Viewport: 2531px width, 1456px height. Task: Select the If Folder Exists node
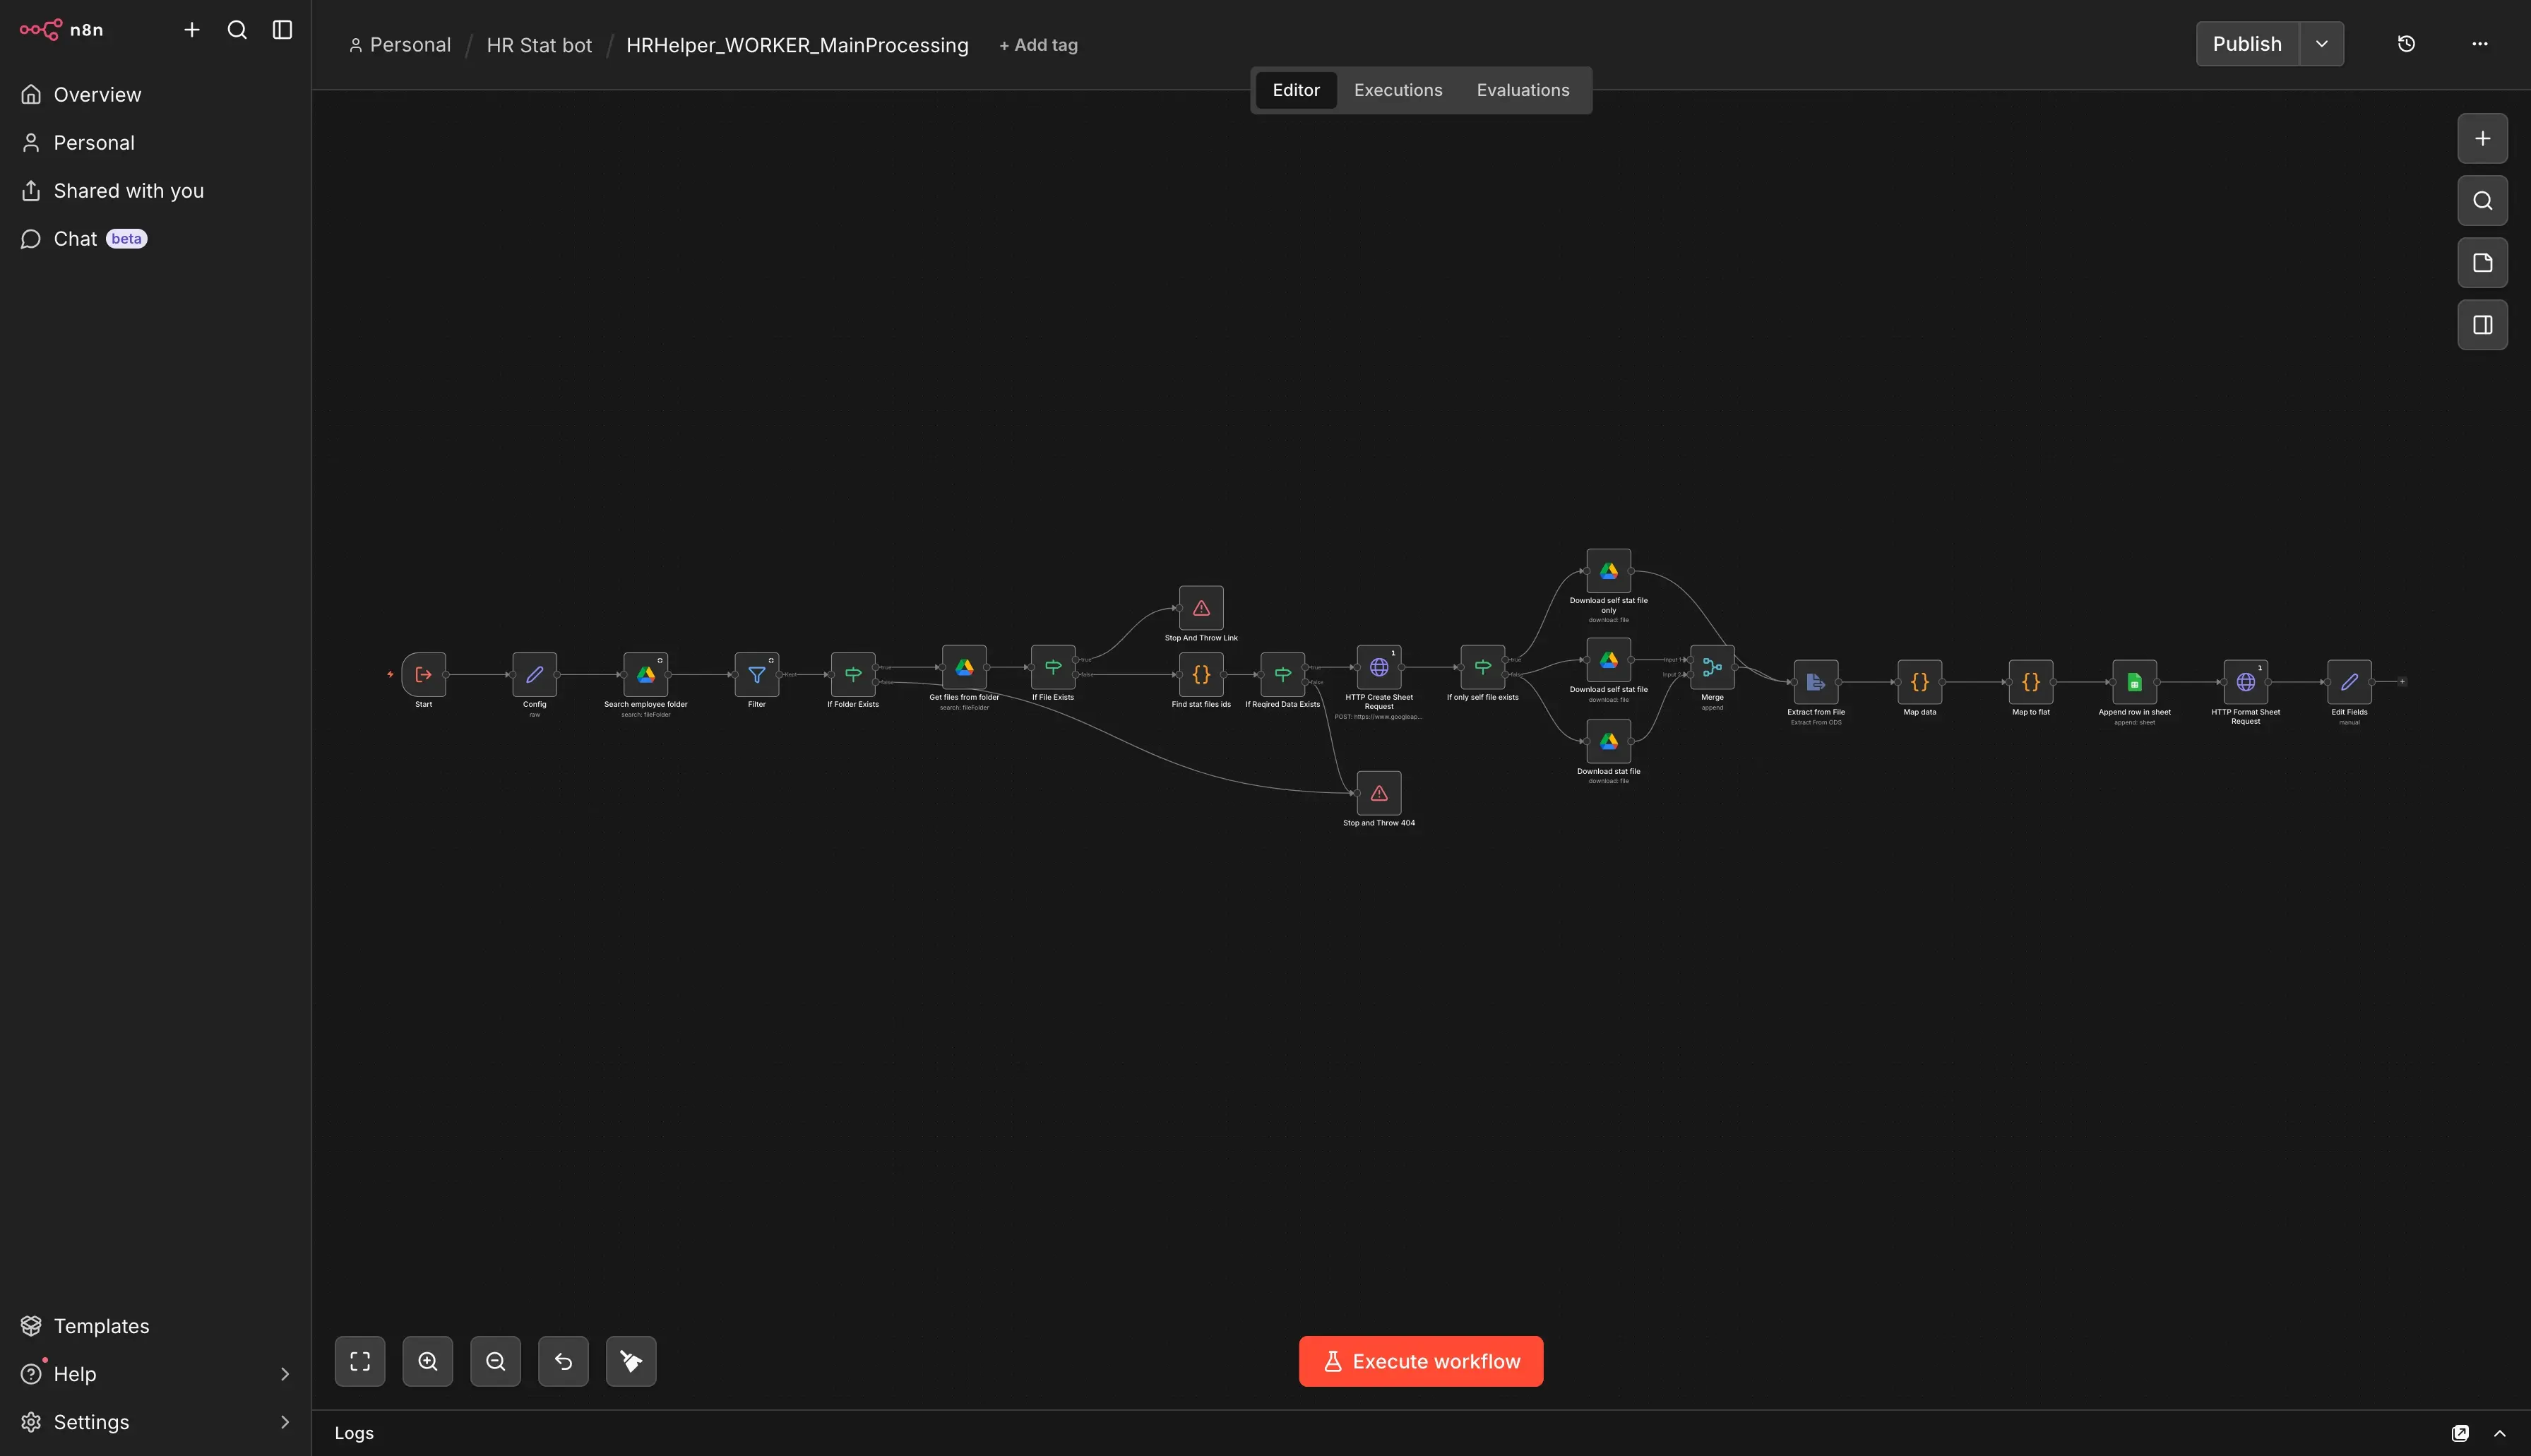click(853, 675)
